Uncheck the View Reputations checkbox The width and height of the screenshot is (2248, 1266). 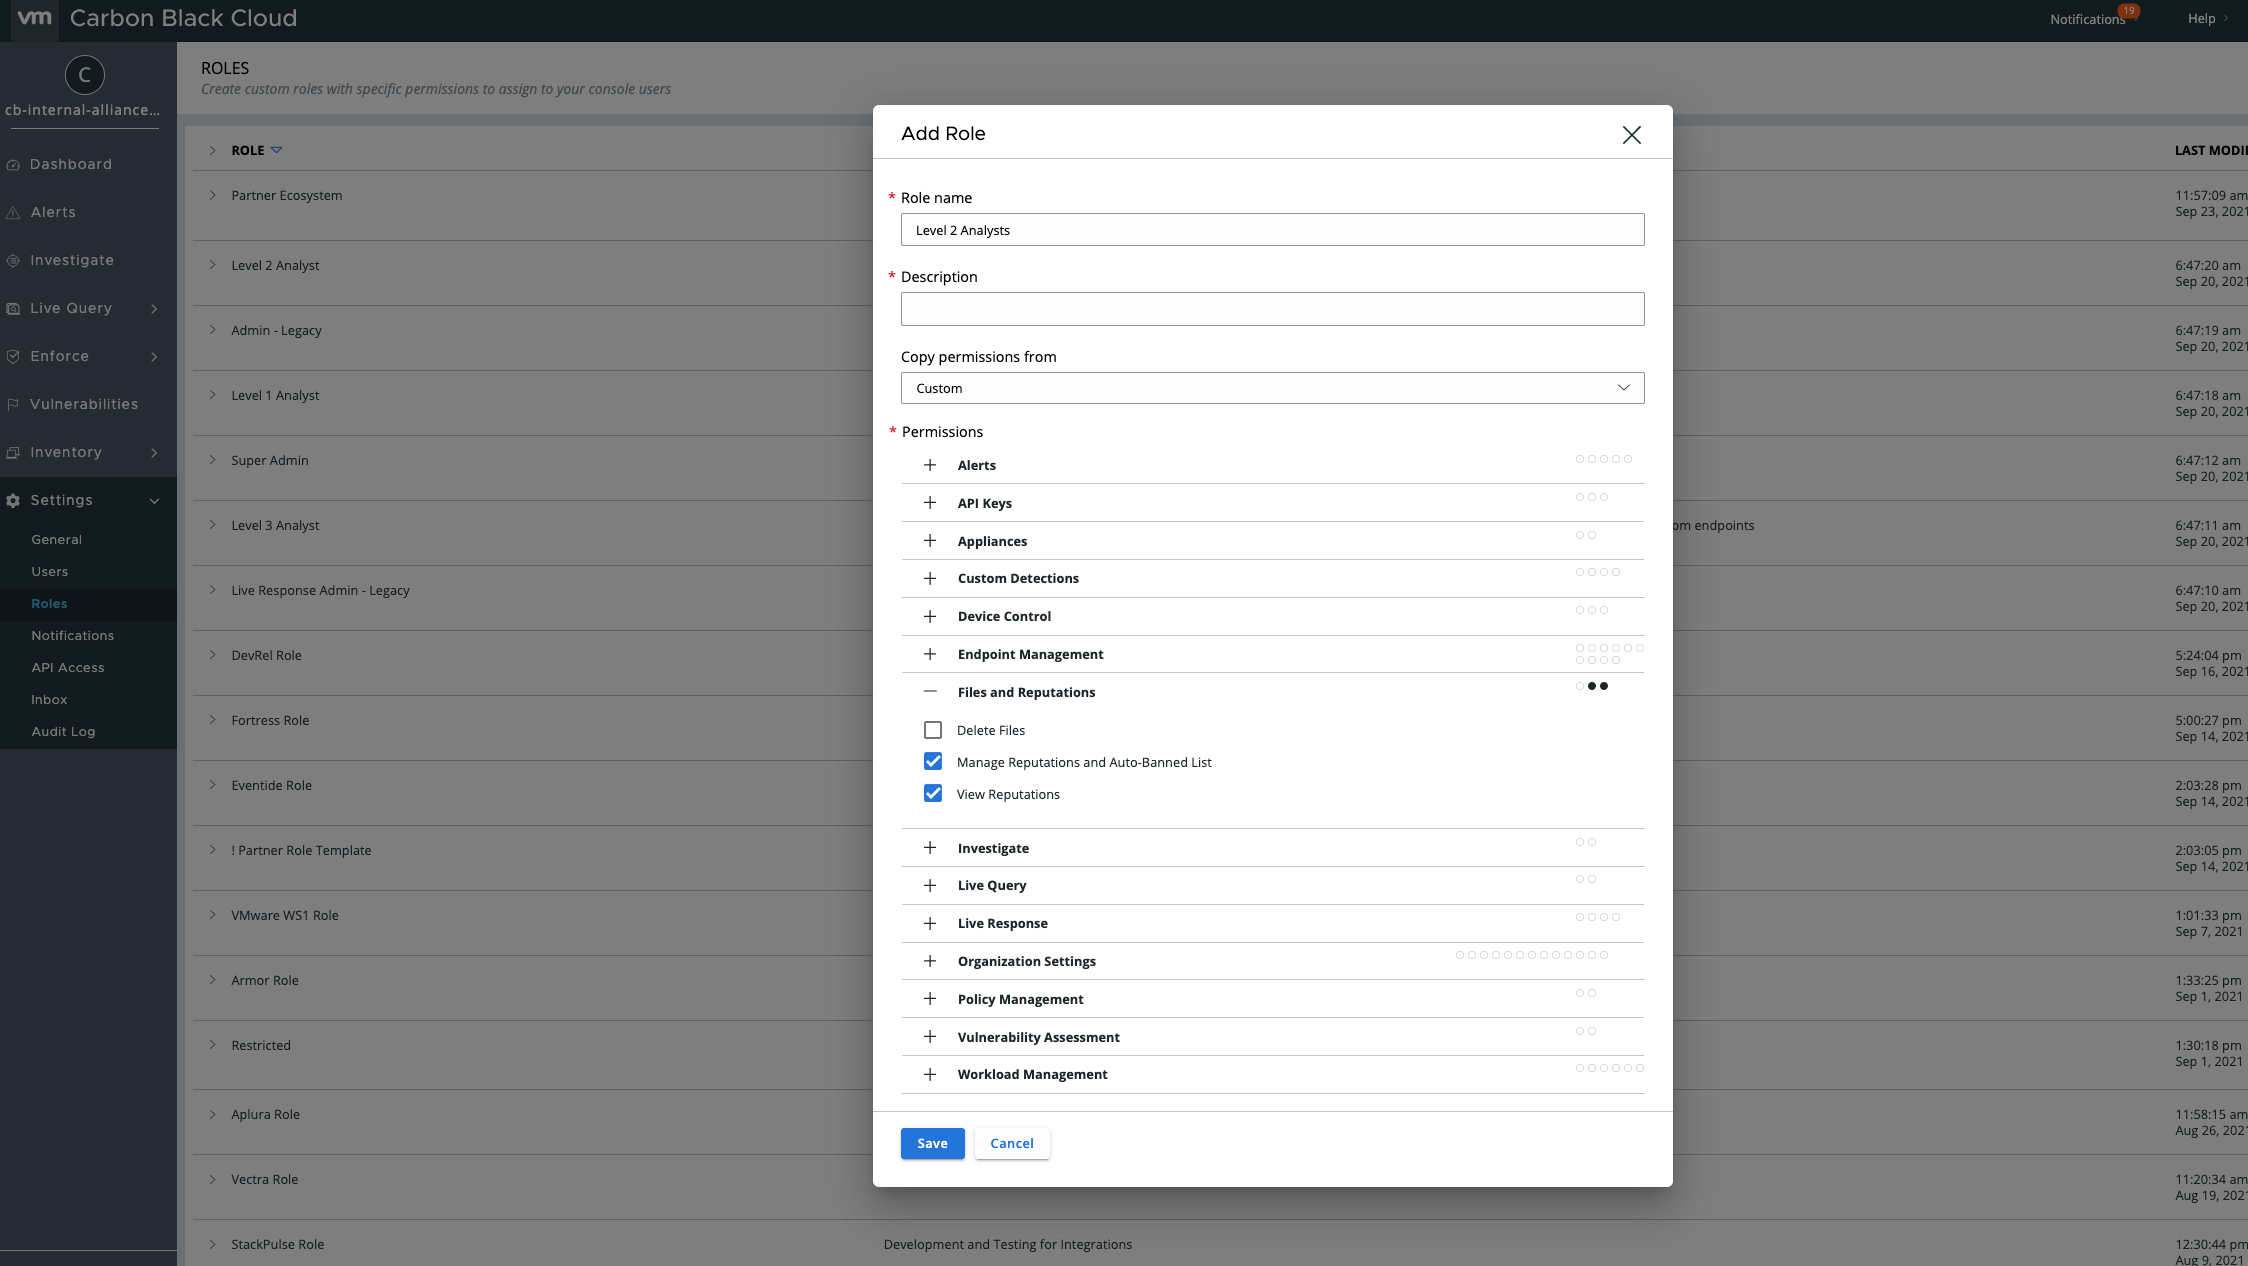coord(933,794)
